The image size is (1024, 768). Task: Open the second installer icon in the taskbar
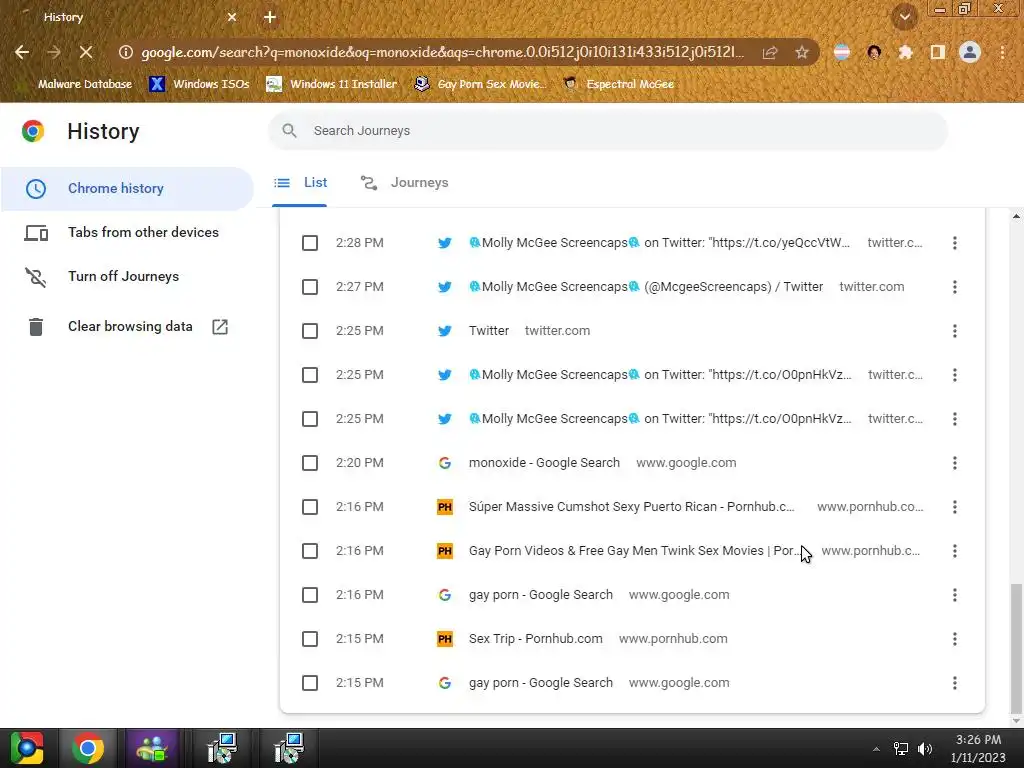click(x=288, y=748)
